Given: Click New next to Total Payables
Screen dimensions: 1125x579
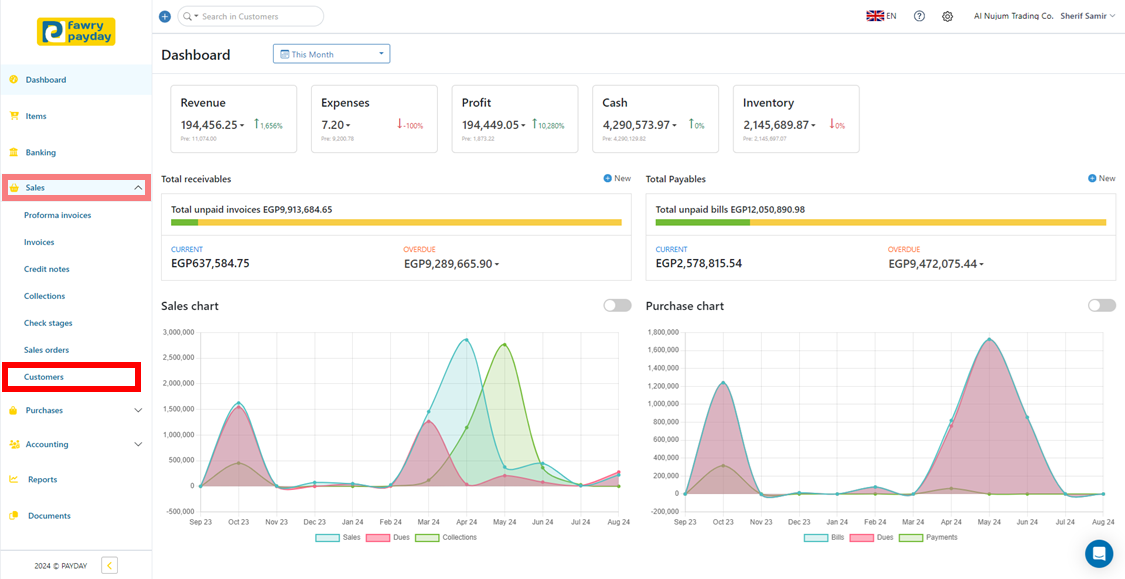Looking at the screenshot, I should click(x=1101, y=179).
